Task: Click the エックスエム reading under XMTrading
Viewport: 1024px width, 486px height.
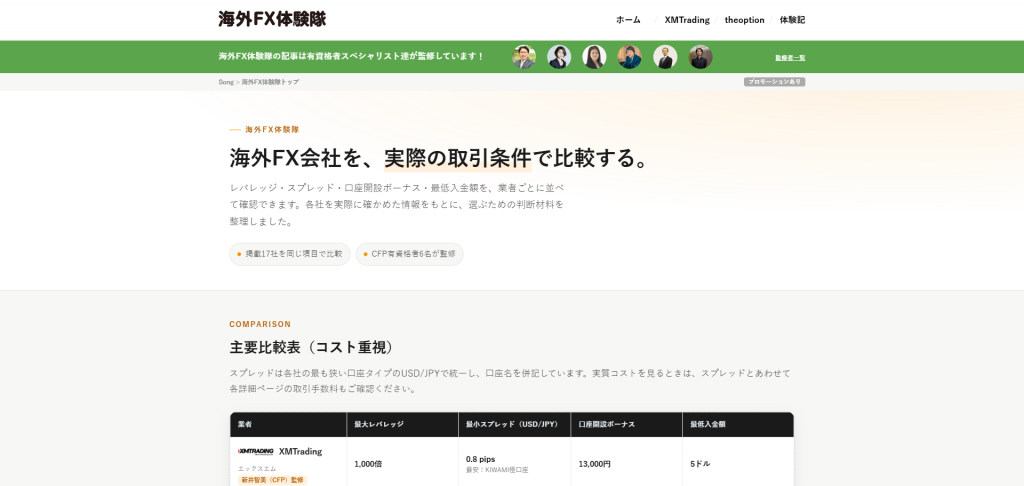Action: (x=257, y=468)
